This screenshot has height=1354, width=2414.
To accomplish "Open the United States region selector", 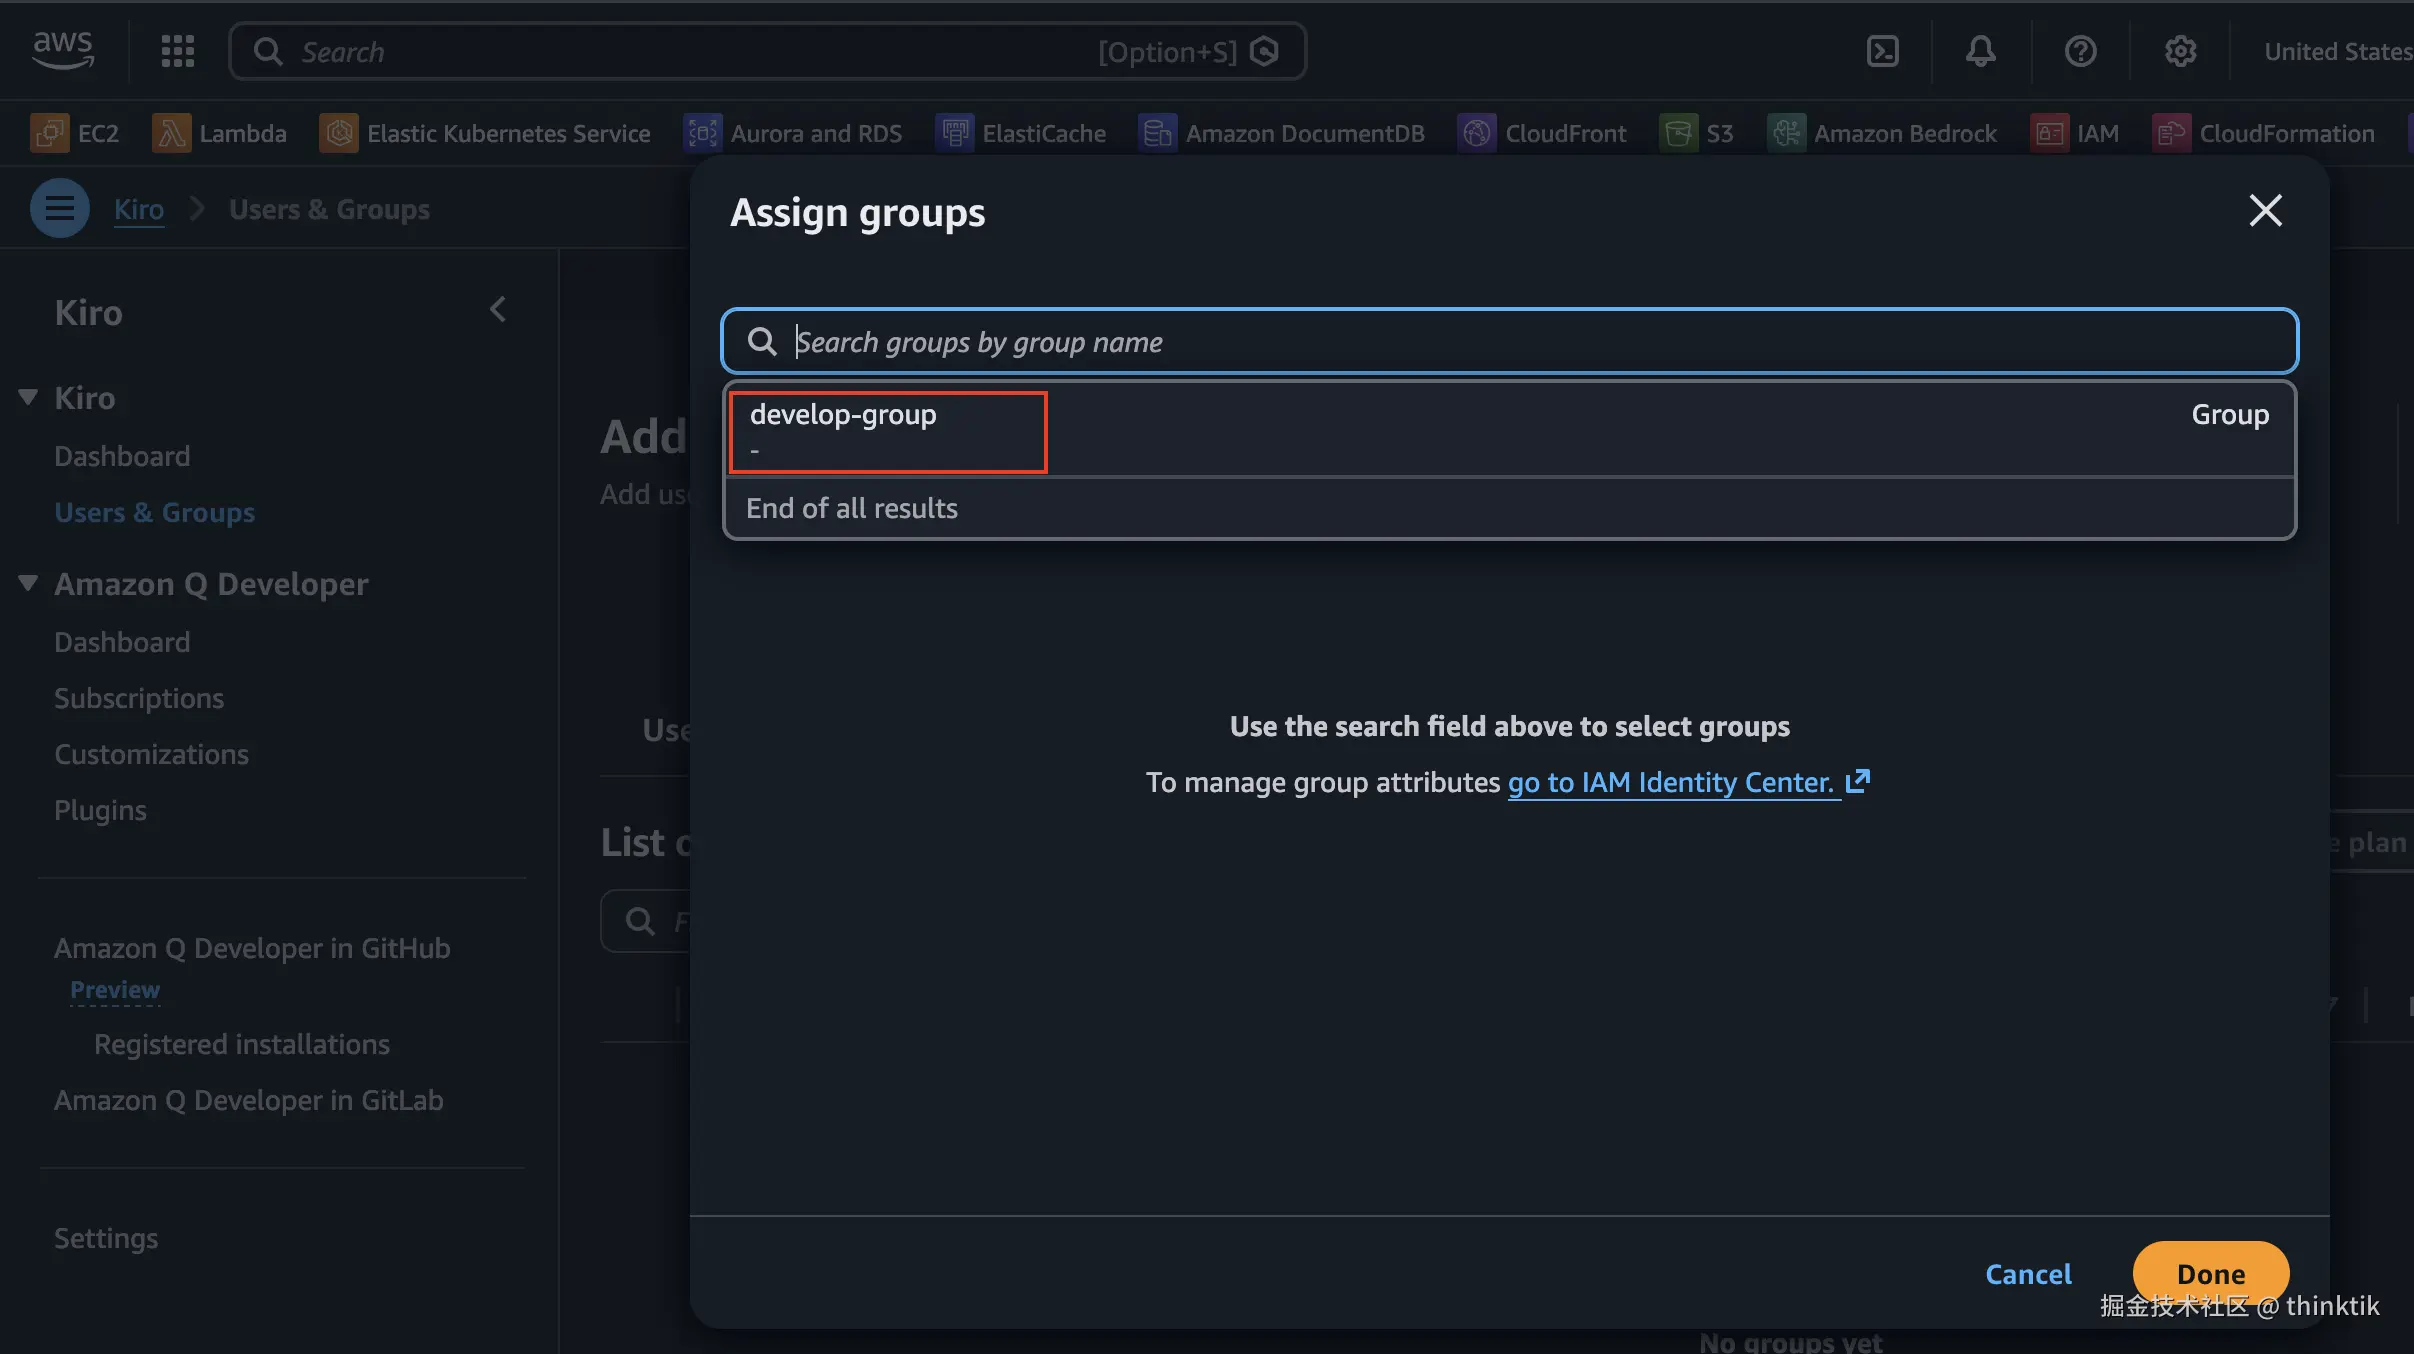I will click(x=2336, y=51).
